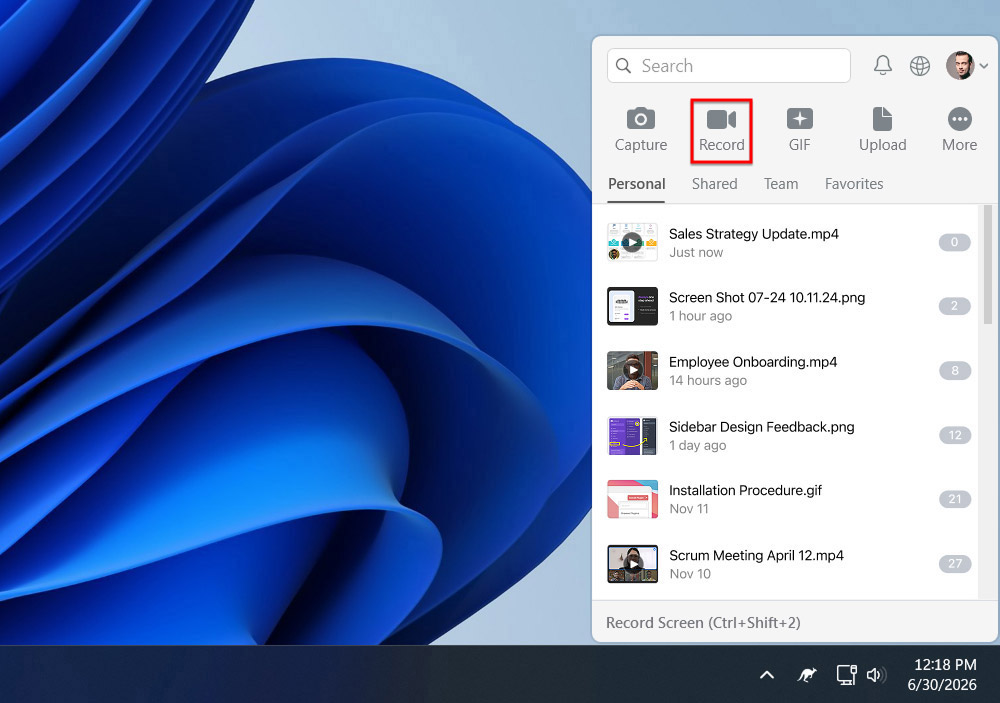This screenshot has width=1000, height=703.
Task: Open the Upload file option
Action: point(882,131)
